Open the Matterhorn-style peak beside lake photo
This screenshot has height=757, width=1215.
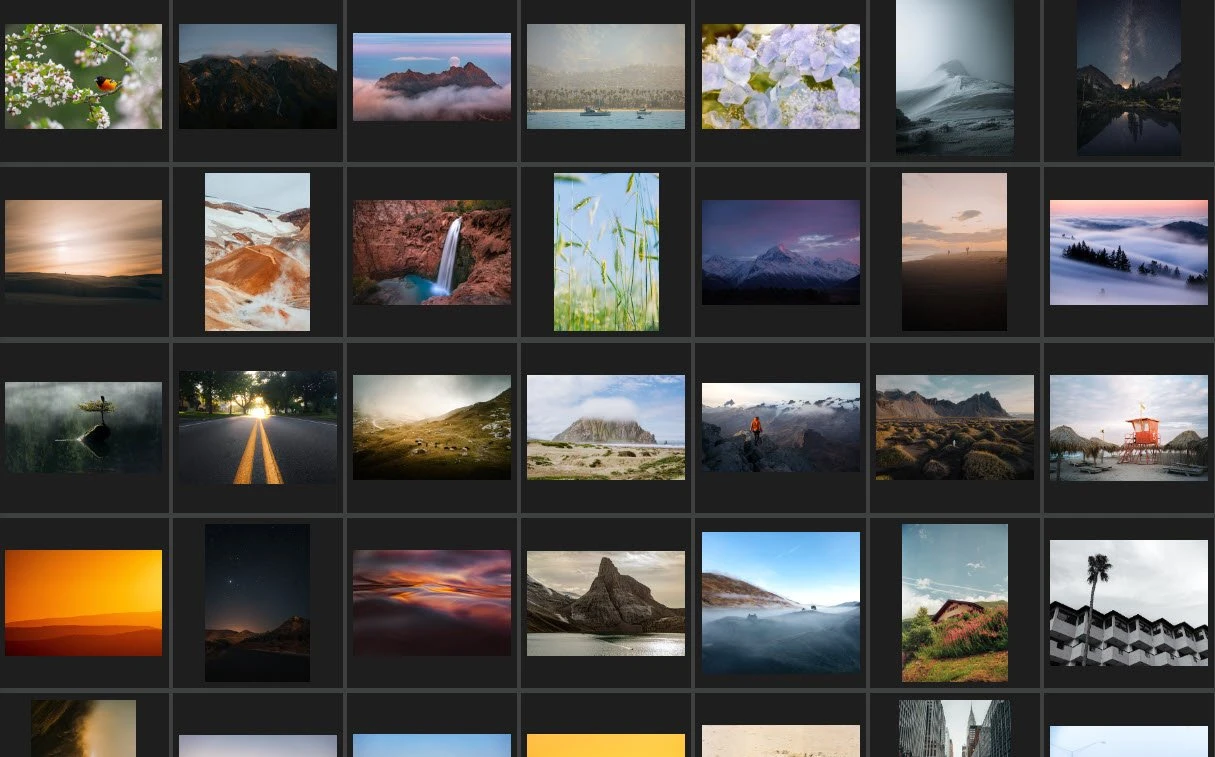(x=605, y=603)
